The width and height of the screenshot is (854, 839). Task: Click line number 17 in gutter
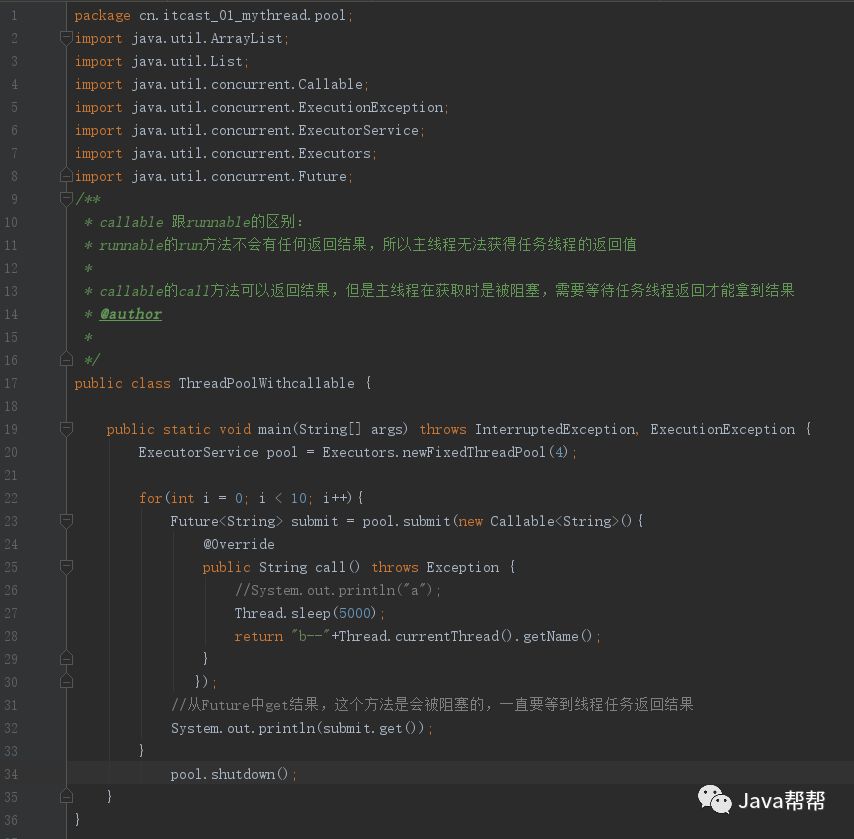click(10, 383)
